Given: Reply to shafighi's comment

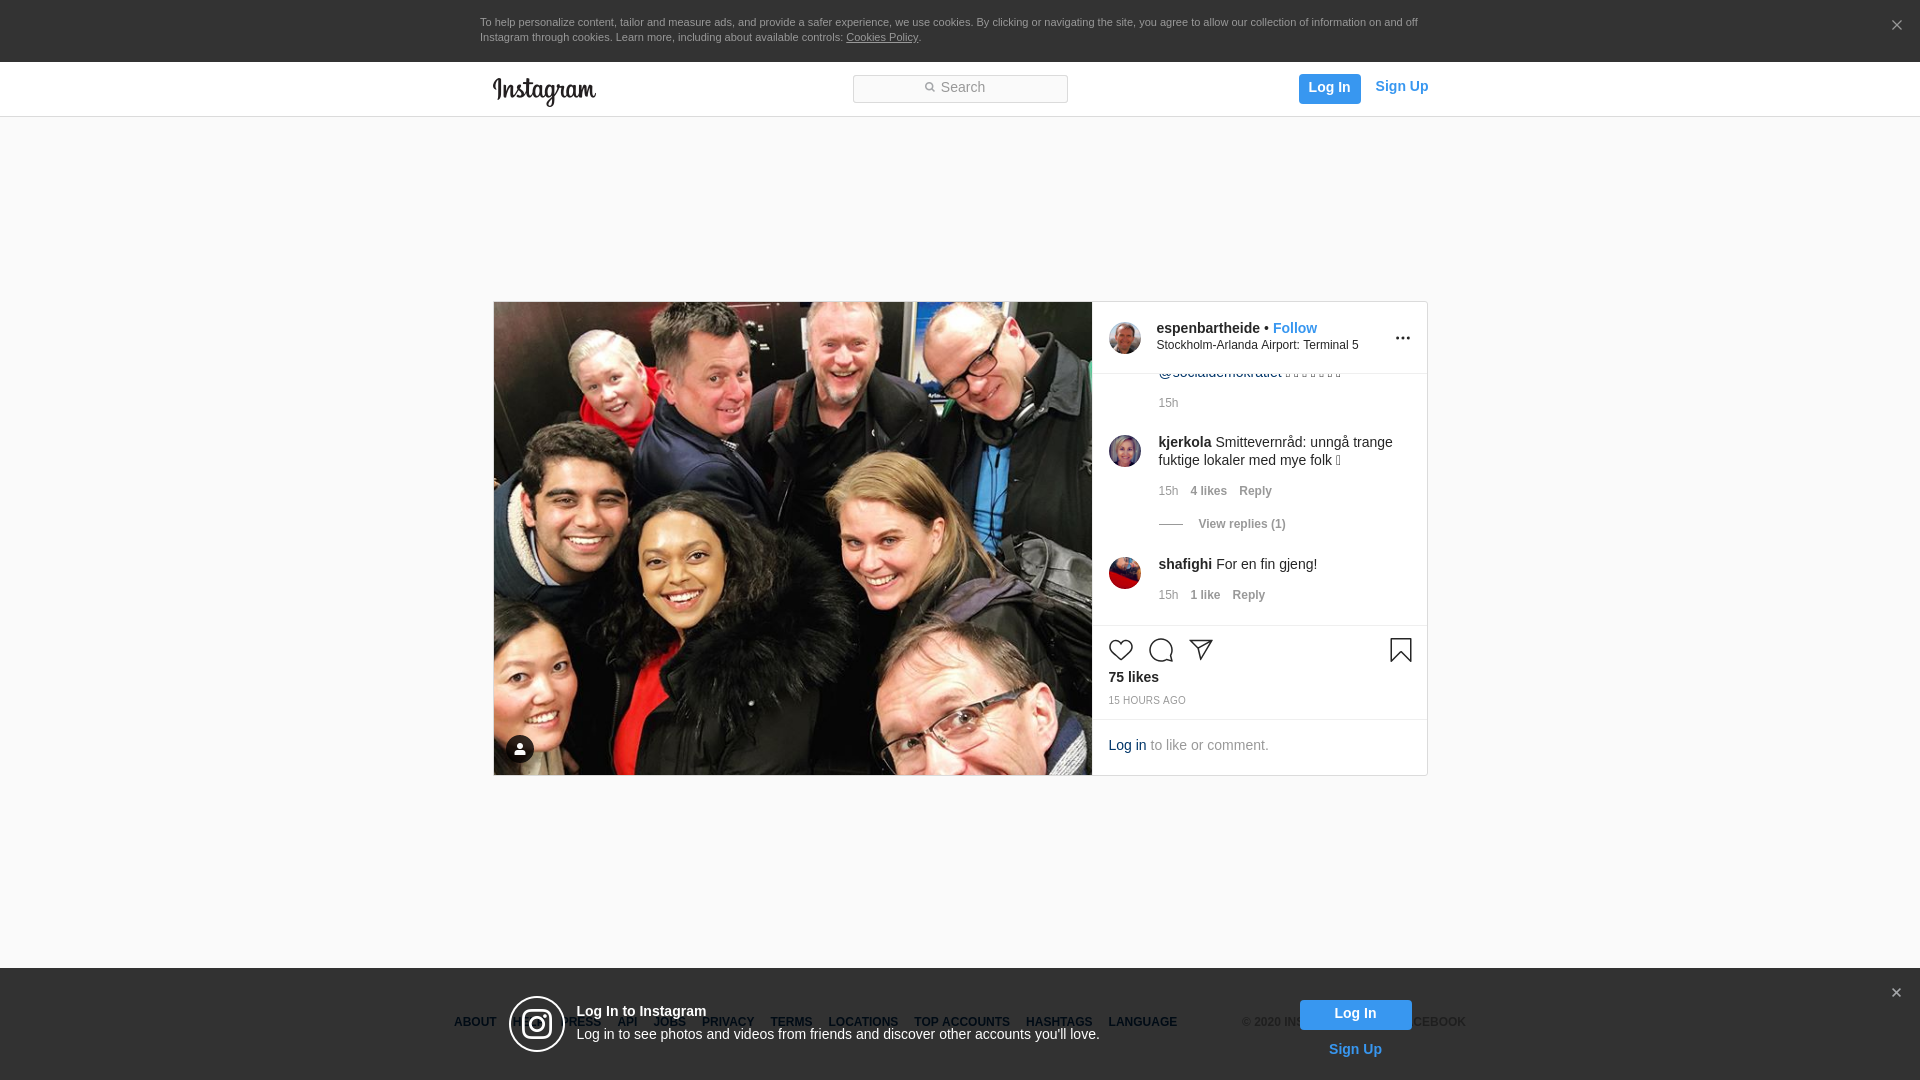Looking at the screenshot, I should 1248,595.
